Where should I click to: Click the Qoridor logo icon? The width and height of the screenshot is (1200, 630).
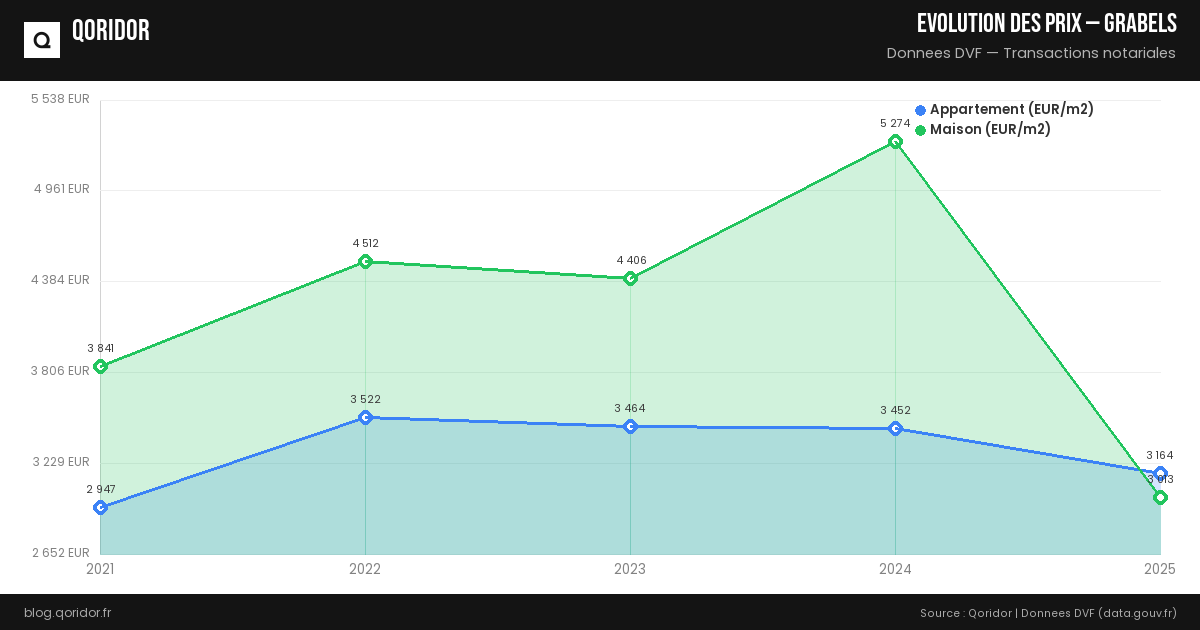click(42, 40)
